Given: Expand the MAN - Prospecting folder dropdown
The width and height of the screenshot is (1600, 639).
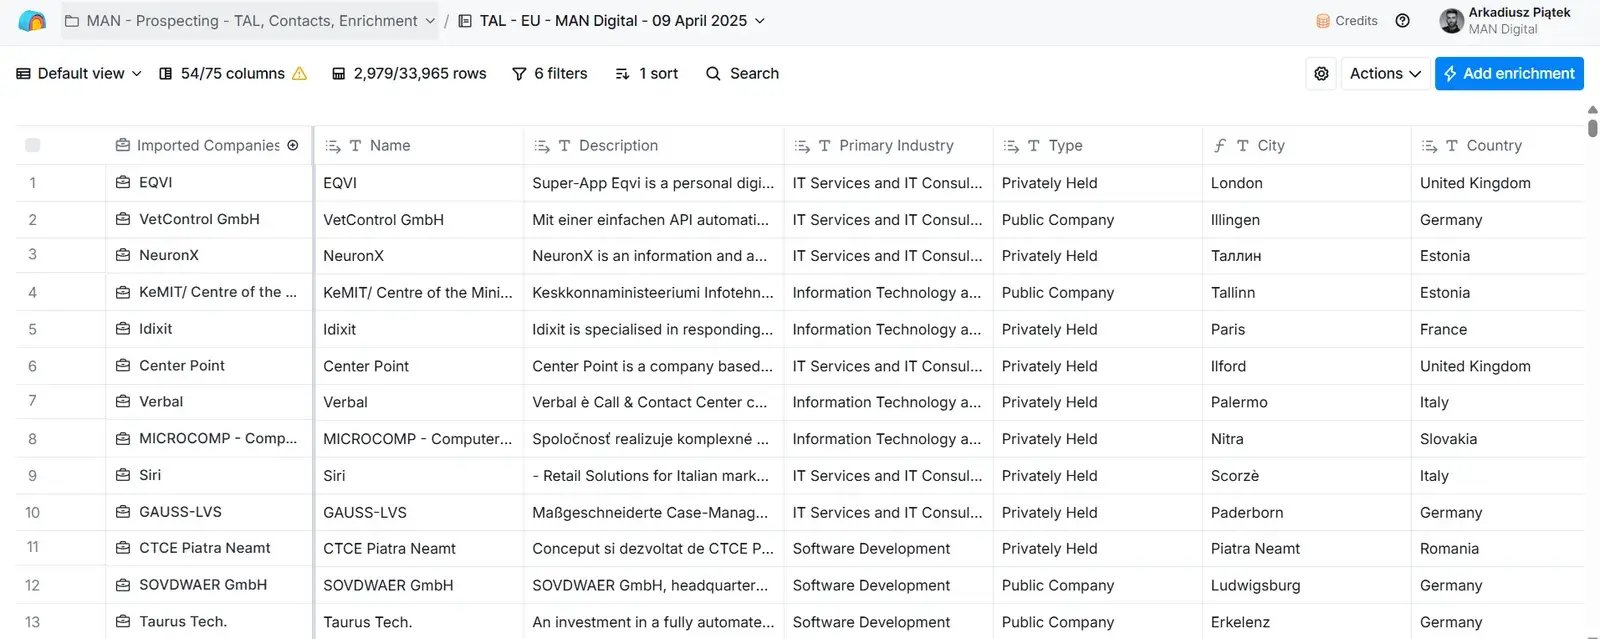Looking at the screenshot, I should click(x=430, y=21).
